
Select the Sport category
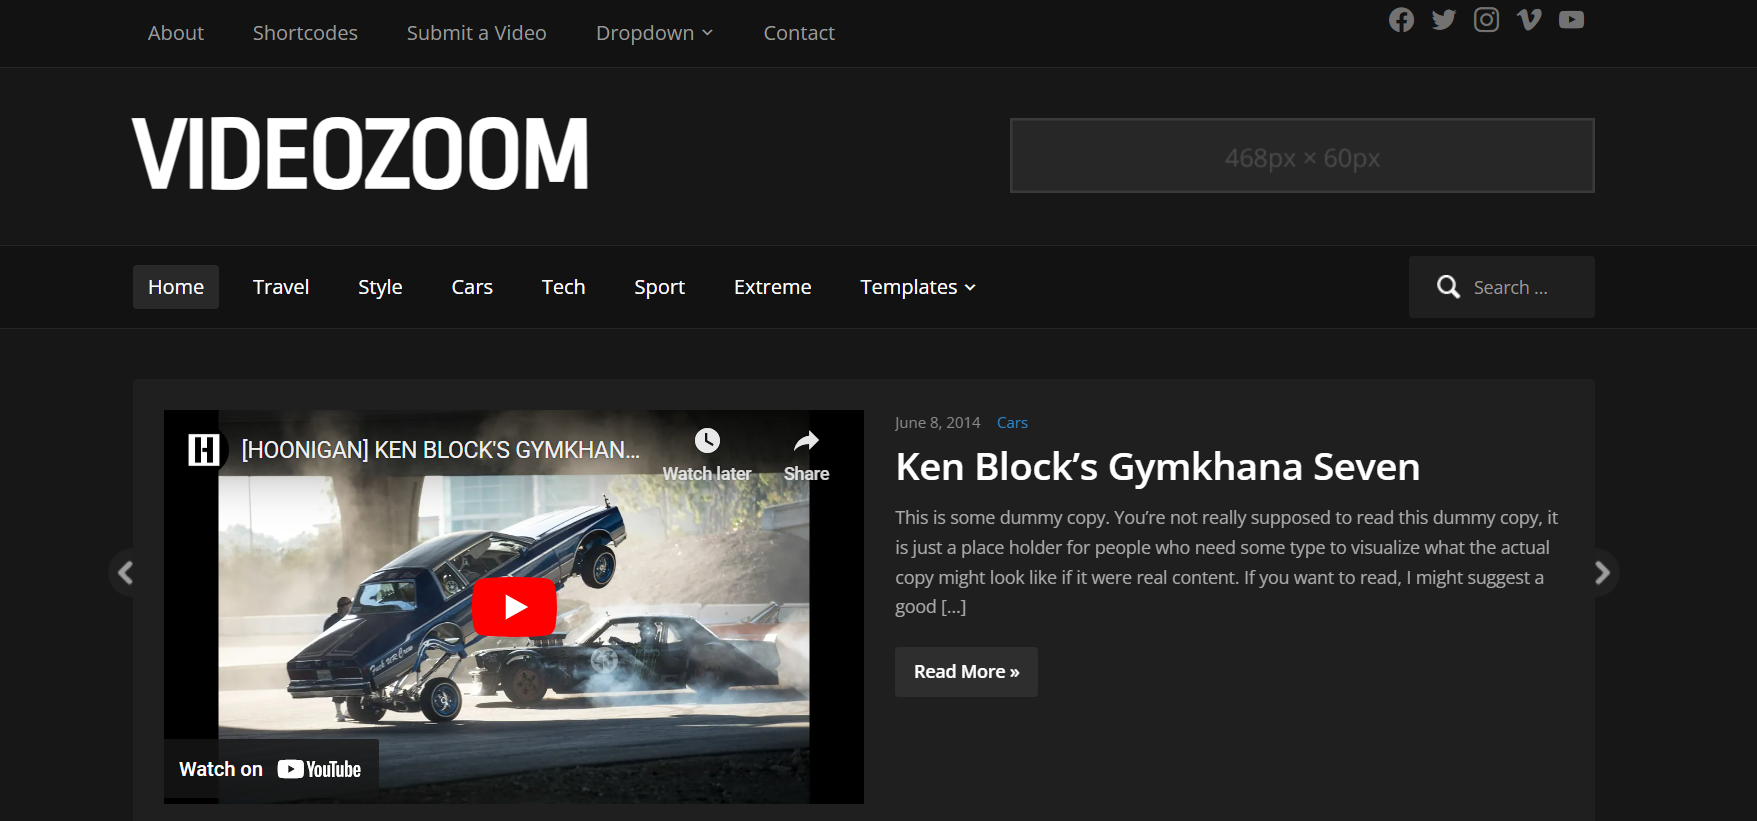[x=659, y=287]
